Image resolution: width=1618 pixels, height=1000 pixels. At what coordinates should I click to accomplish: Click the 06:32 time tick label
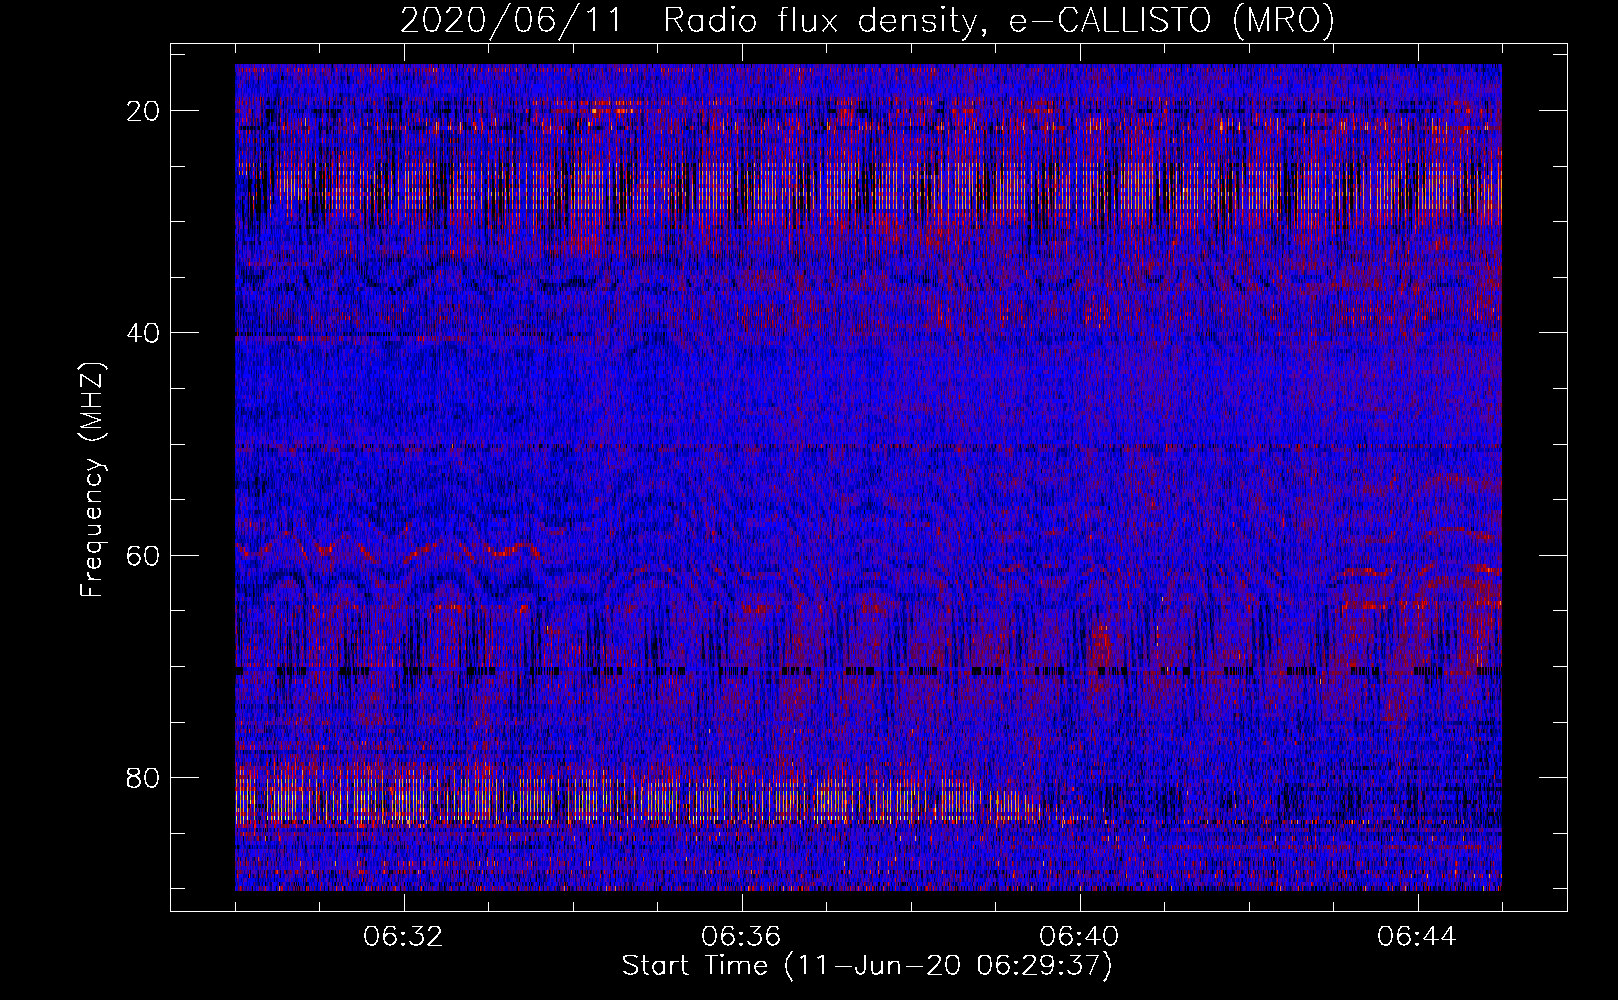(403, 937)
